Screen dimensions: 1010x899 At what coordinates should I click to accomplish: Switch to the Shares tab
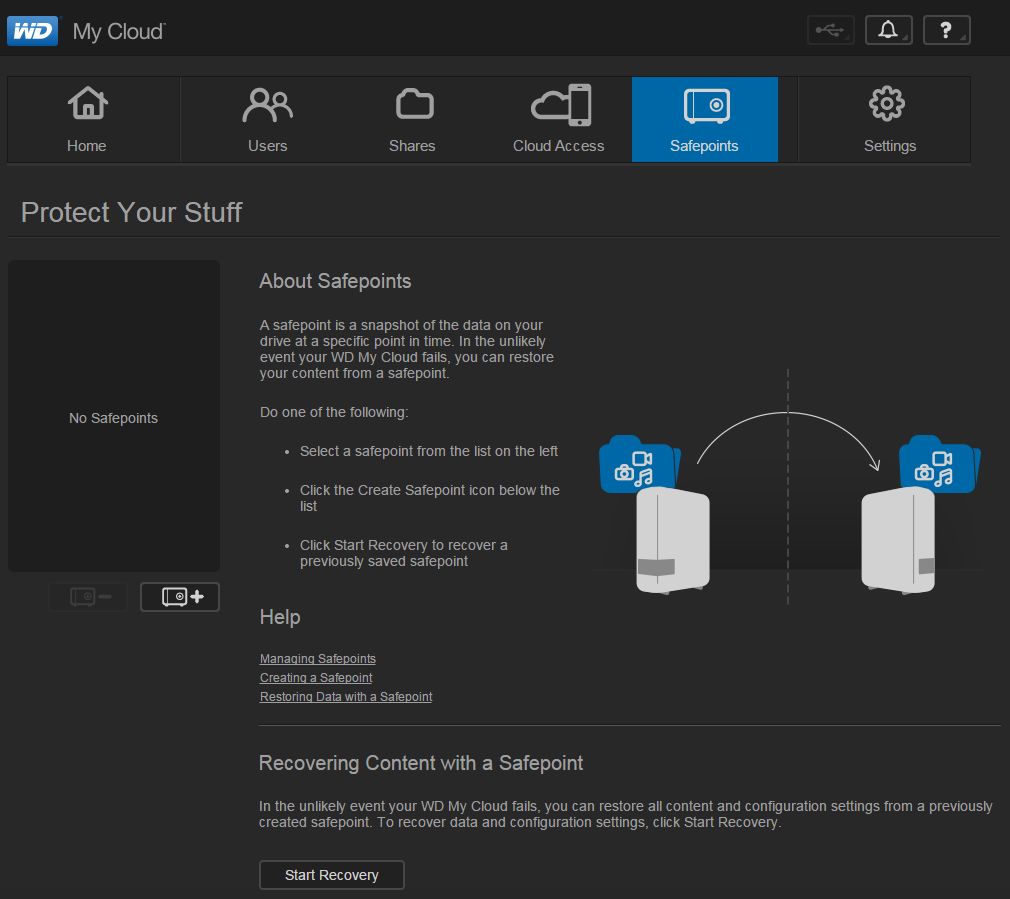tap(412, 120)
